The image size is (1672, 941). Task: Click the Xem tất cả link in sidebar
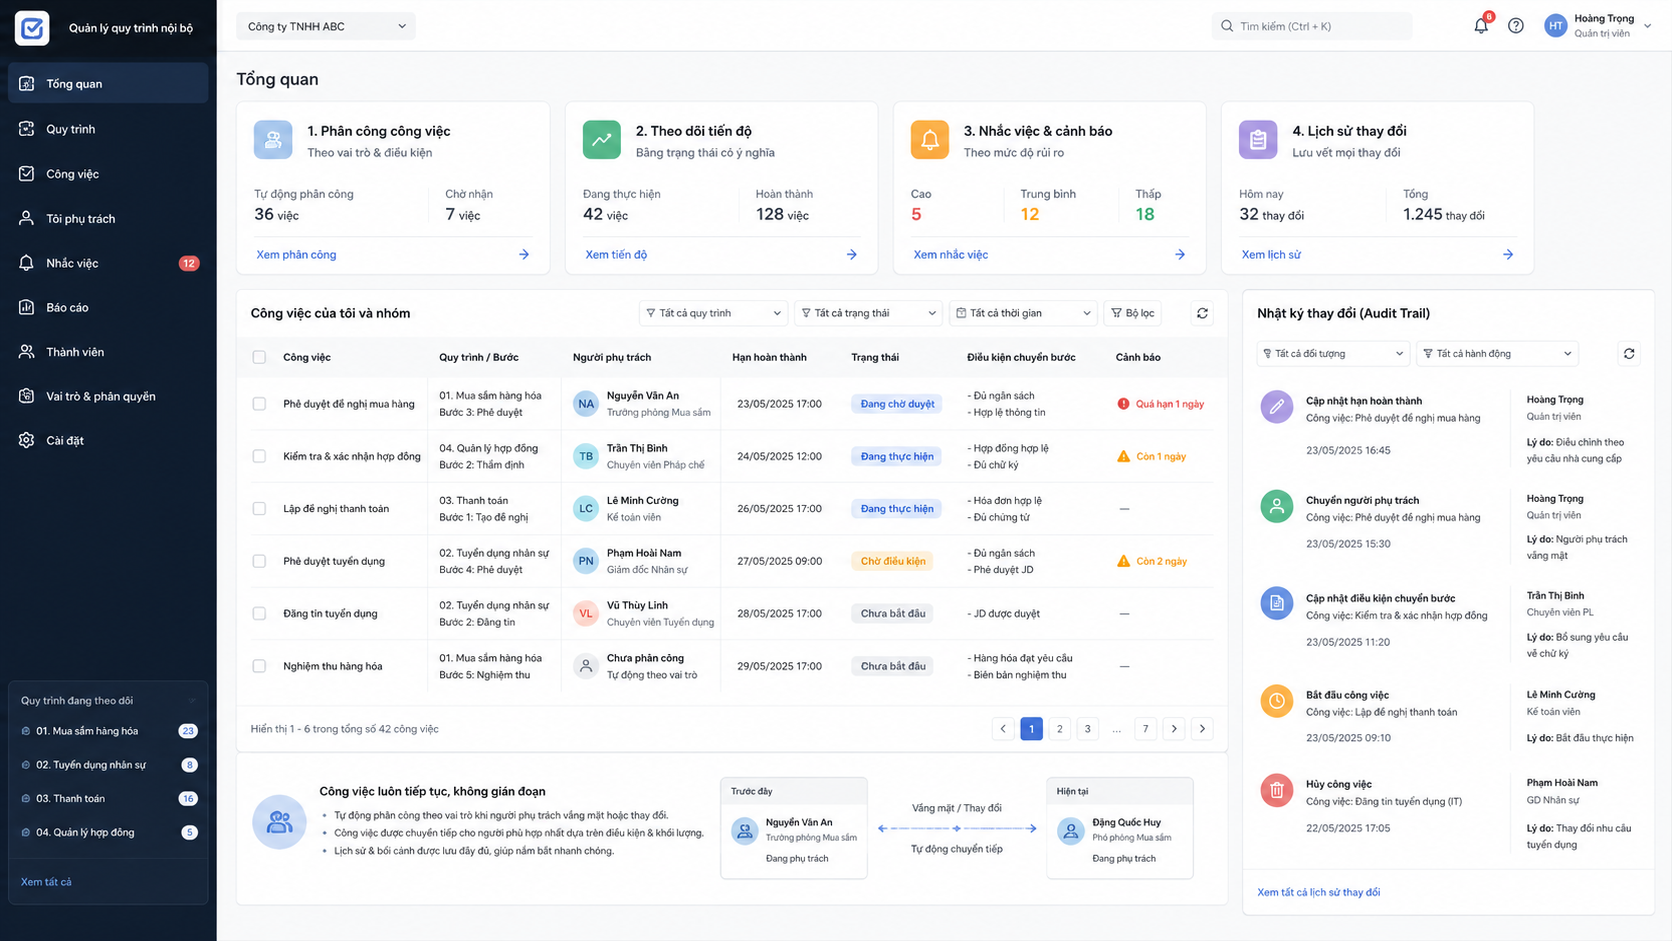46,882
